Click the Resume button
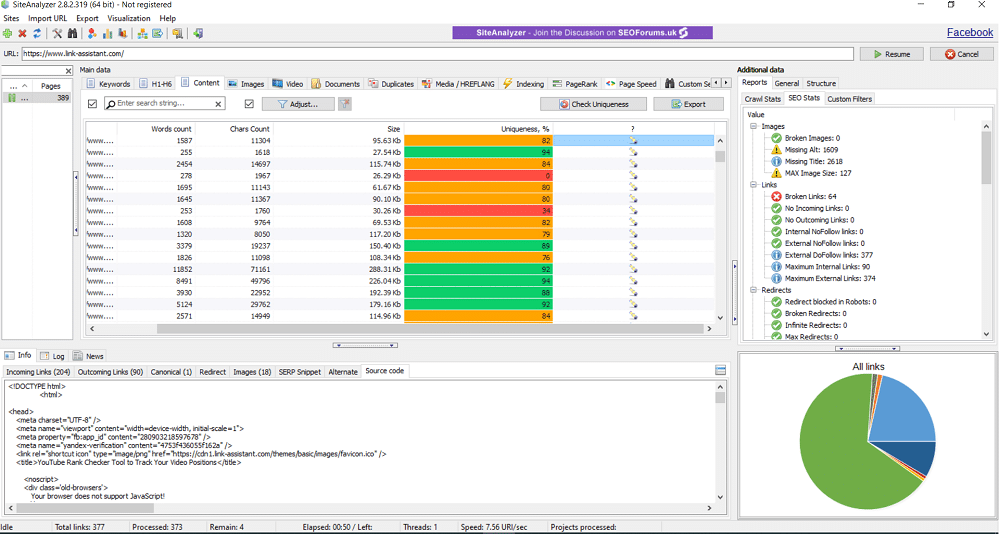The image size is (1000, 534). tap(892, 54)
